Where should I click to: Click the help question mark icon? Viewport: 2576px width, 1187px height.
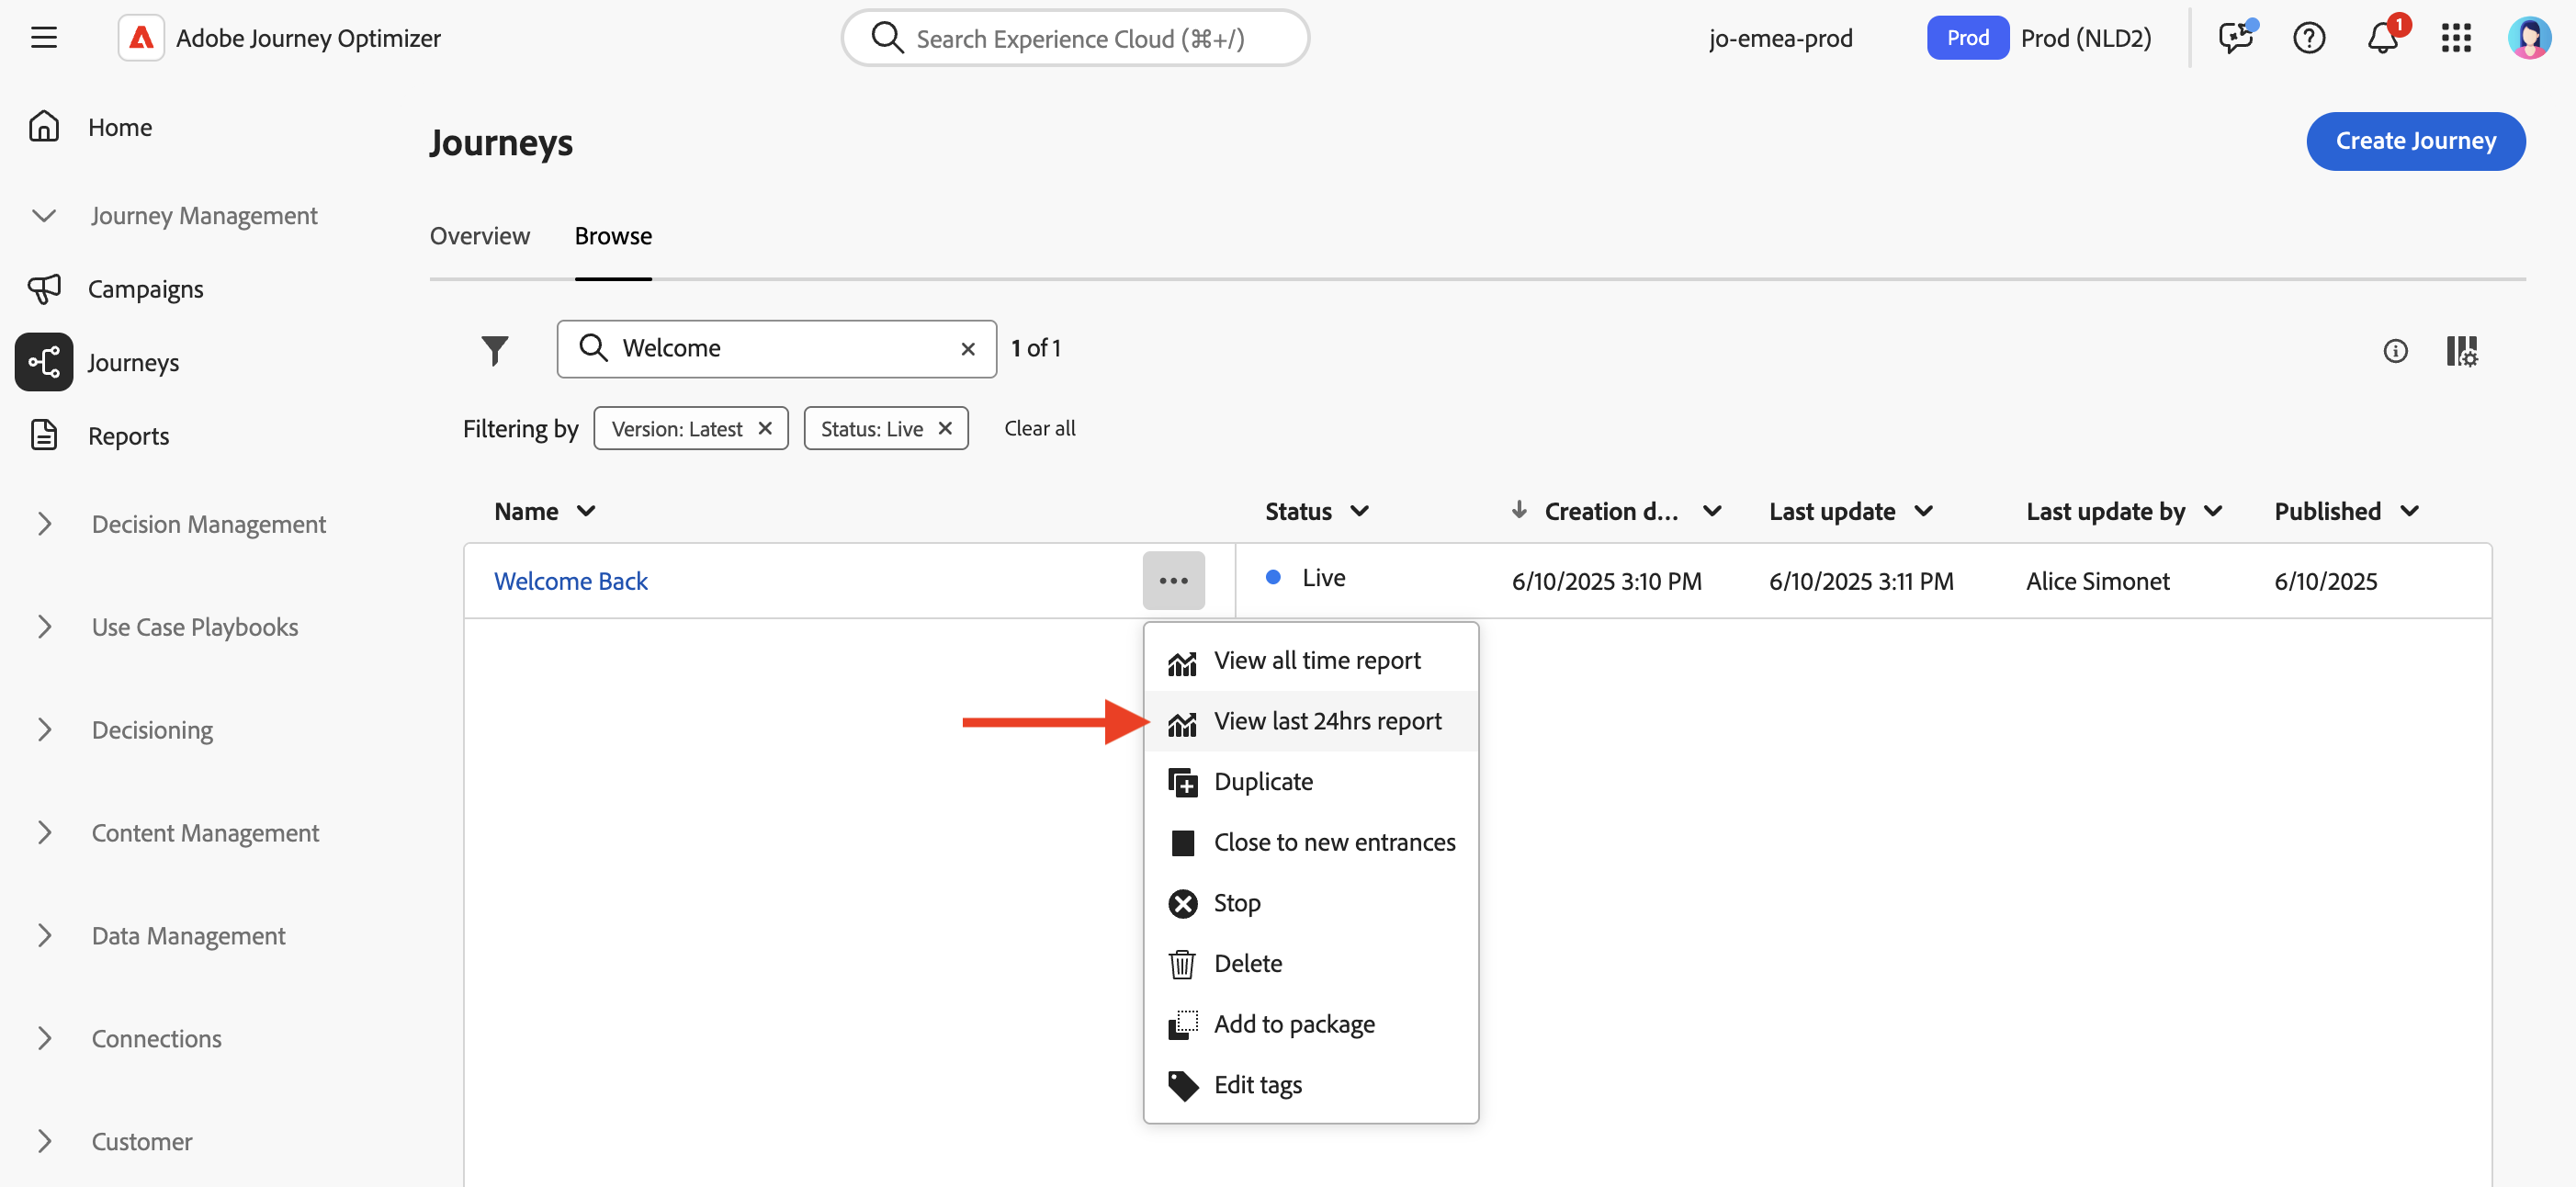click(2308, 39)
